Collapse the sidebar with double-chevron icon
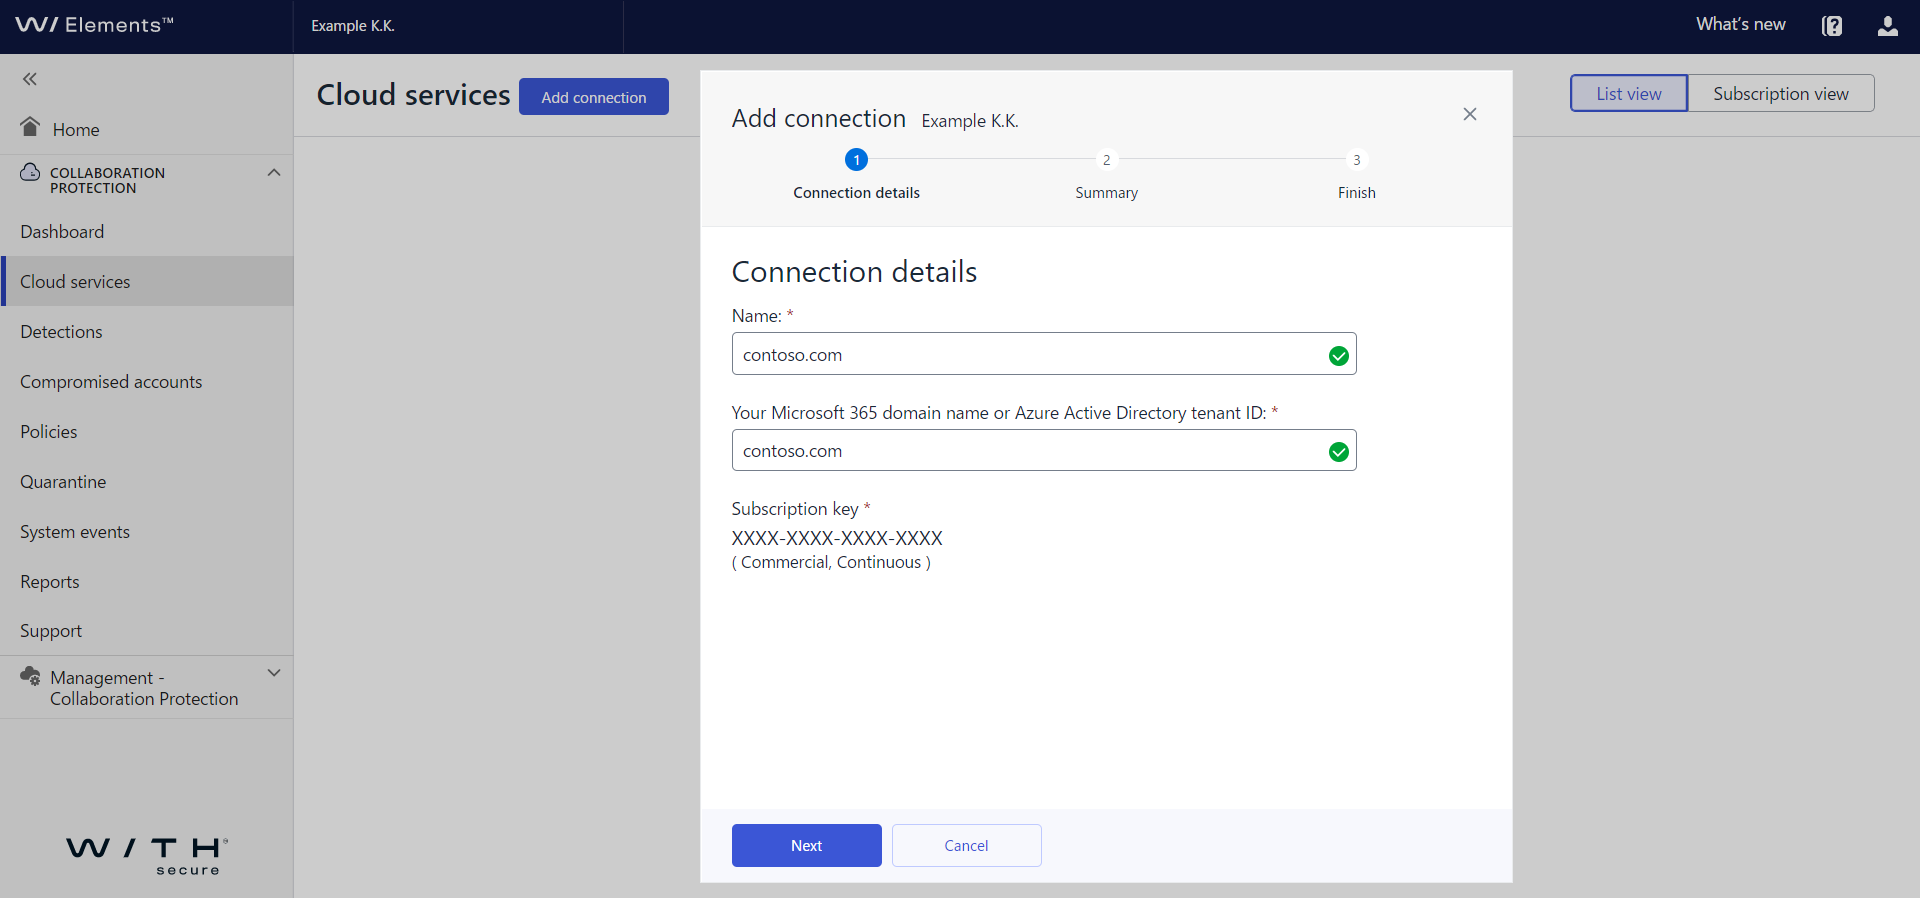Viewport: 1920px width, 898px height. point(30,79)
